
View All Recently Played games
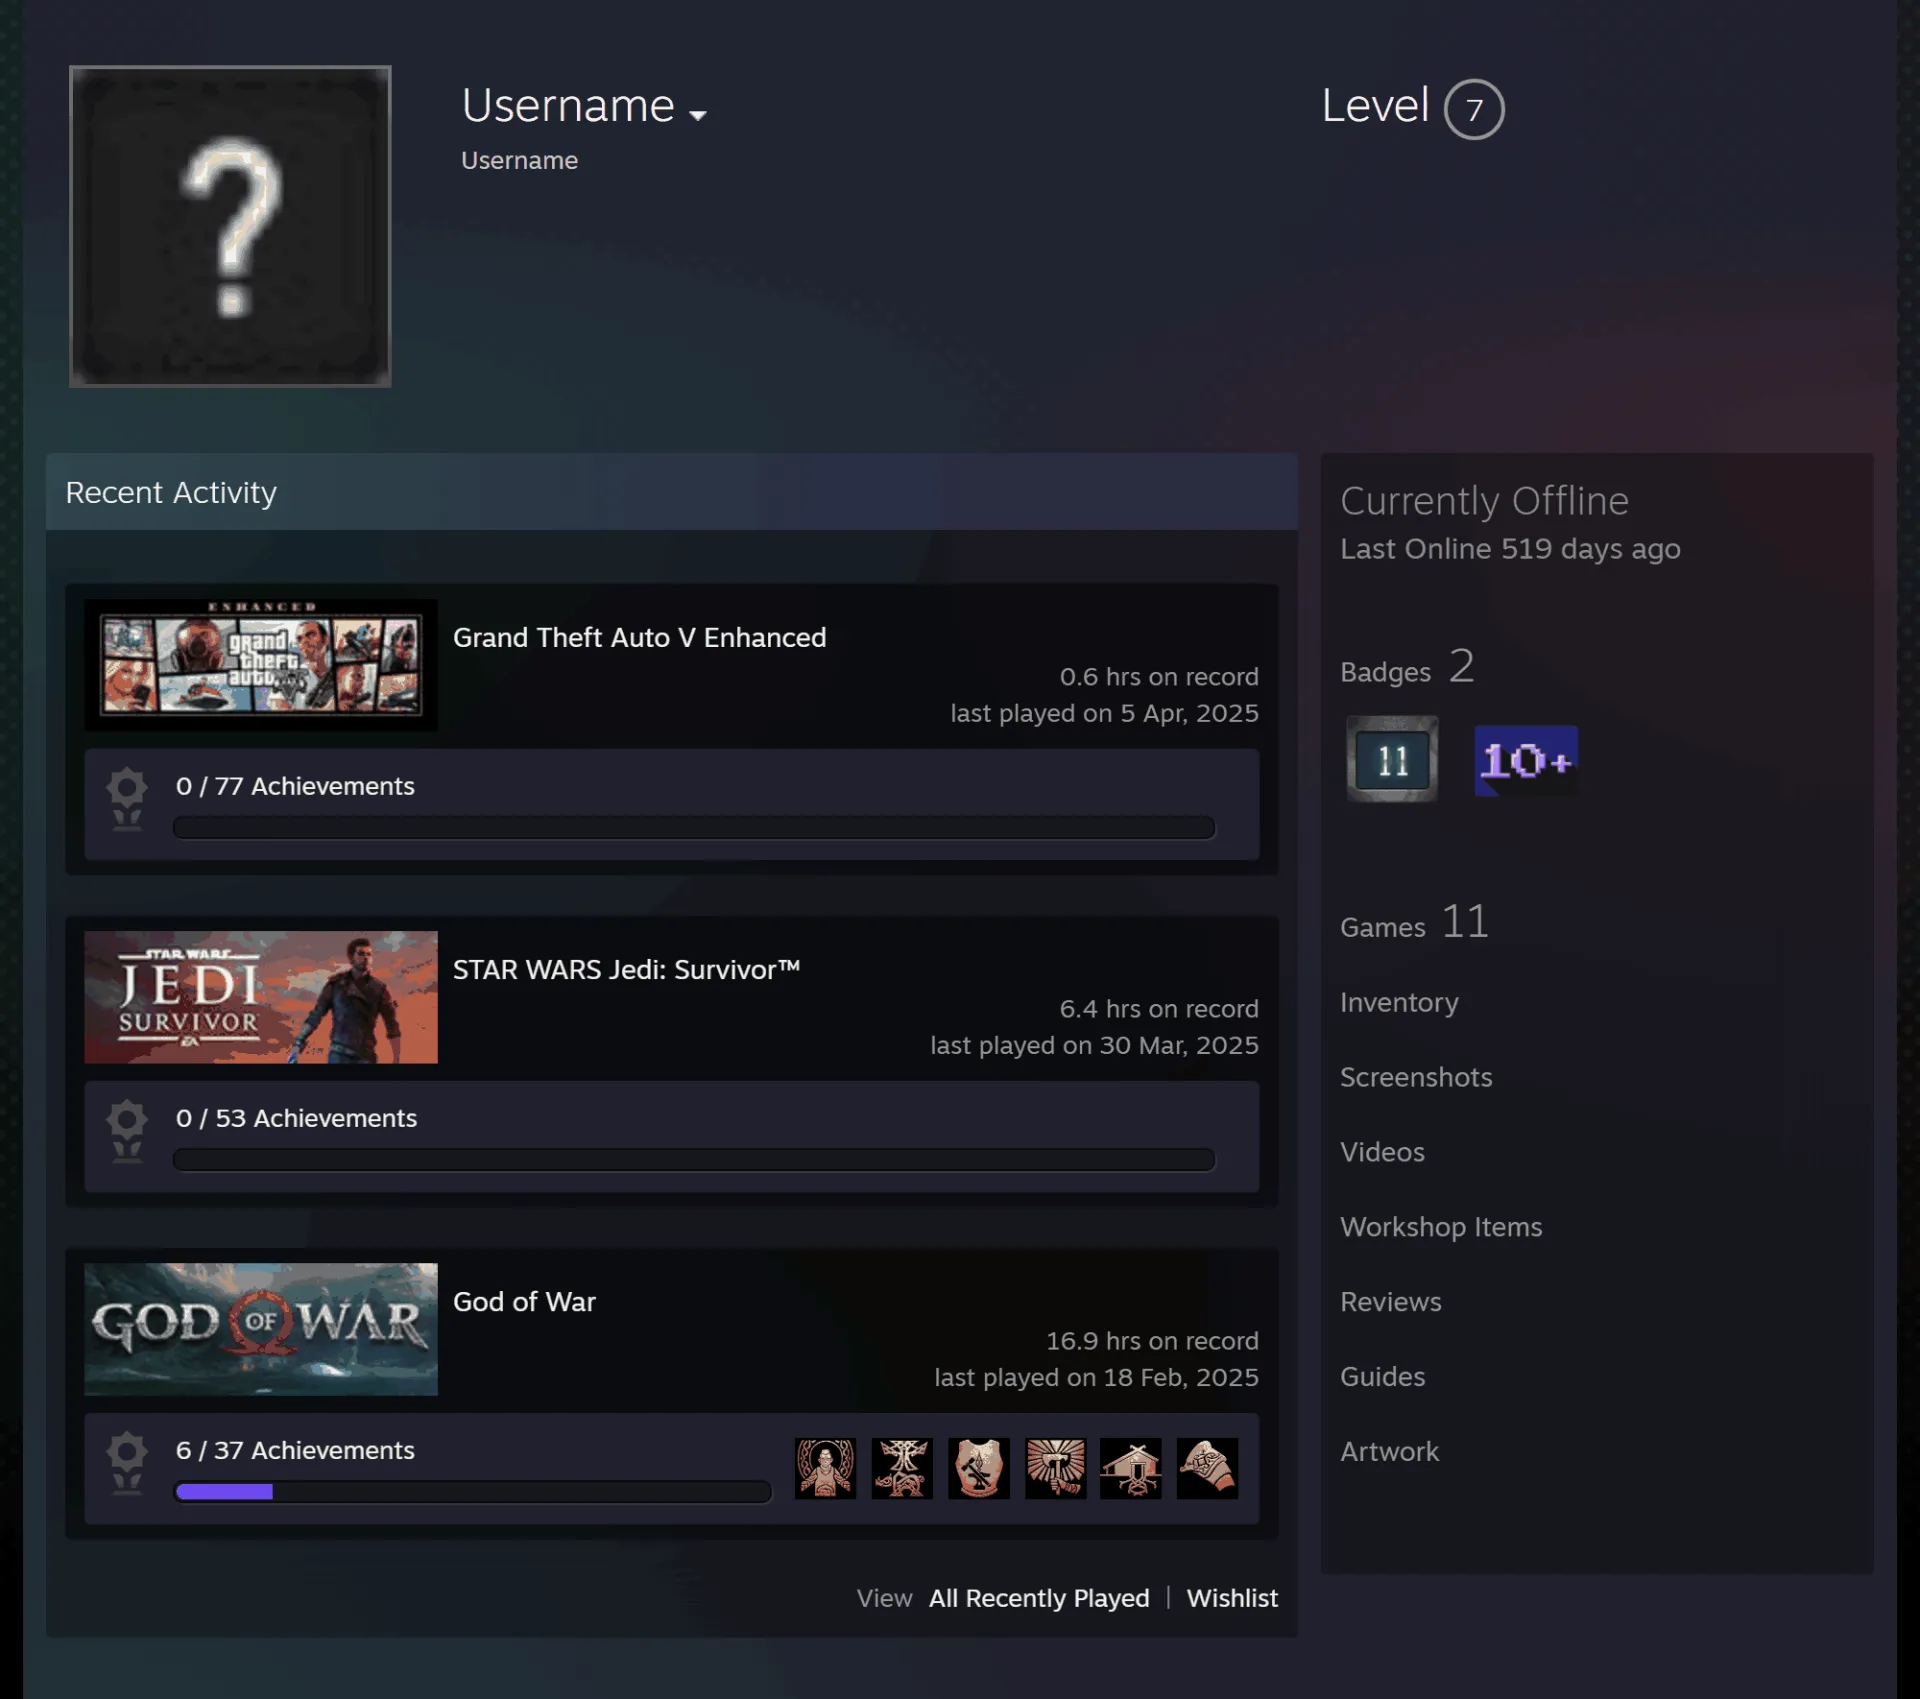1039,1598
